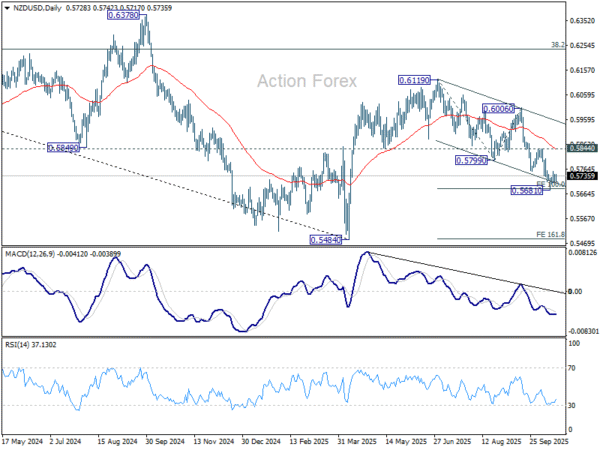
Task: Select the 0.58440 level tag on price axis
Action: [583, 148]
